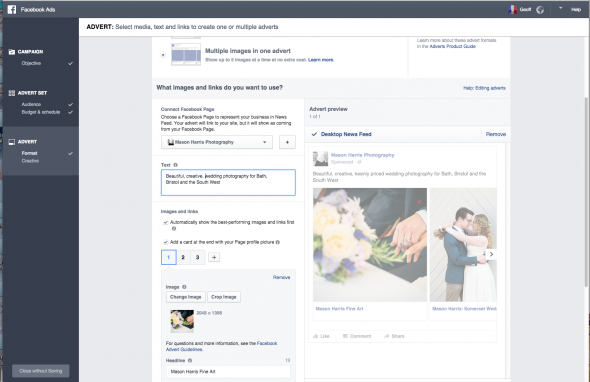Go to Objective step
The image size is (590, 382).
pyautogui.click(x=31, y=63)
